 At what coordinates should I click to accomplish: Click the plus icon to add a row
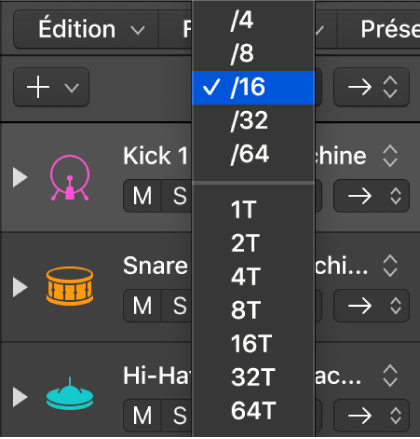[51, 87]
